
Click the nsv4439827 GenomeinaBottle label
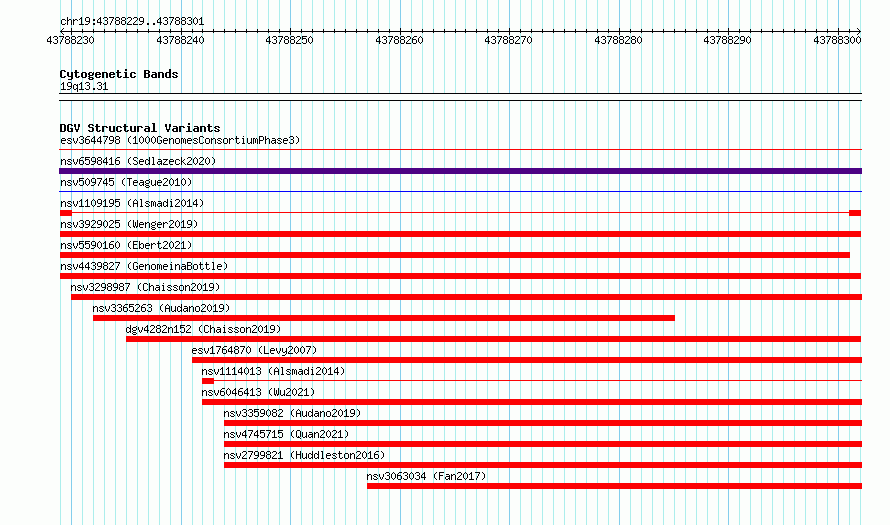(144, 266)
